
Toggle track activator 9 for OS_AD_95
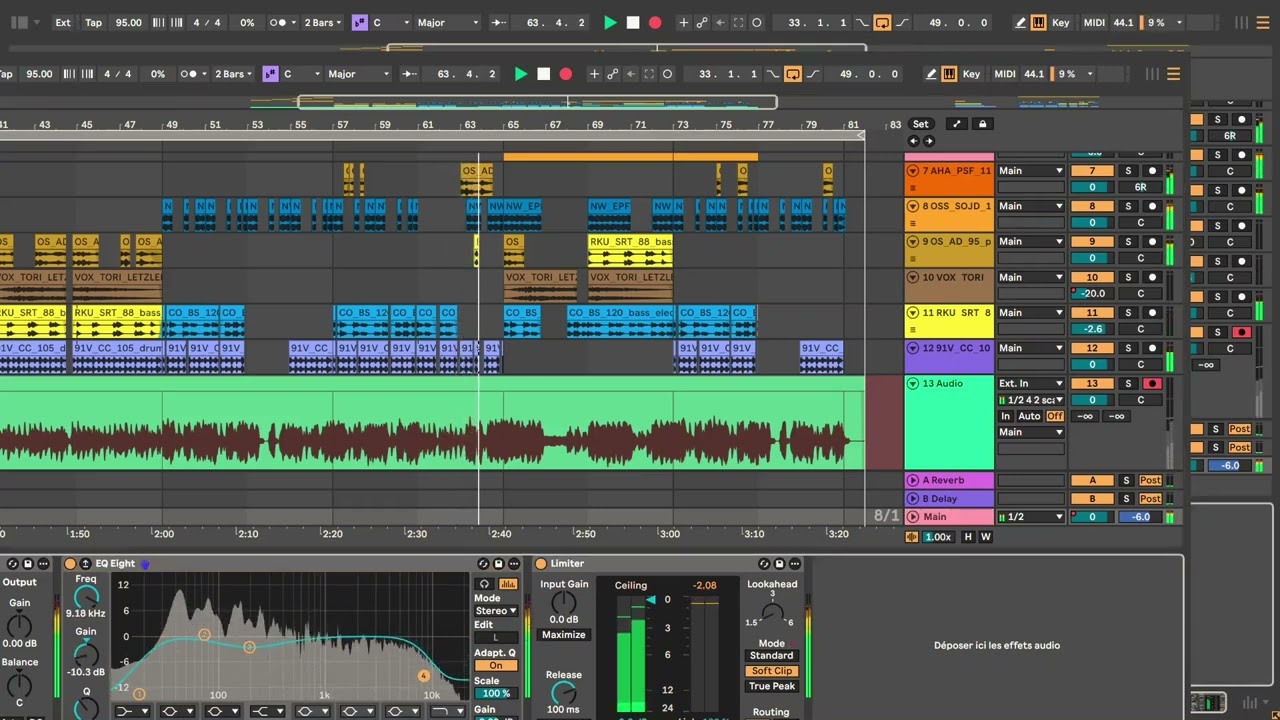(1092, 241)
